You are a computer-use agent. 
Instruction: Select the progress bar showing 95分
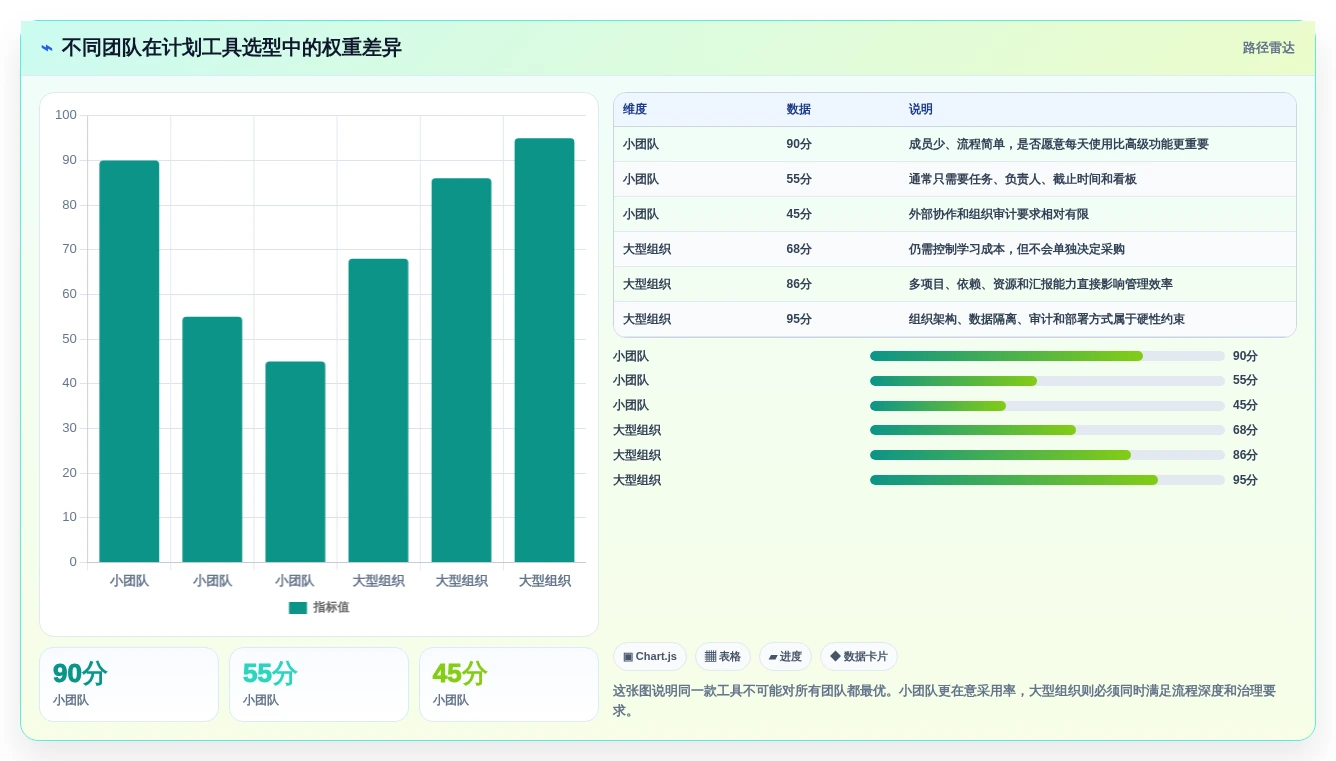pyautogui.click(x=1047, y=480)
